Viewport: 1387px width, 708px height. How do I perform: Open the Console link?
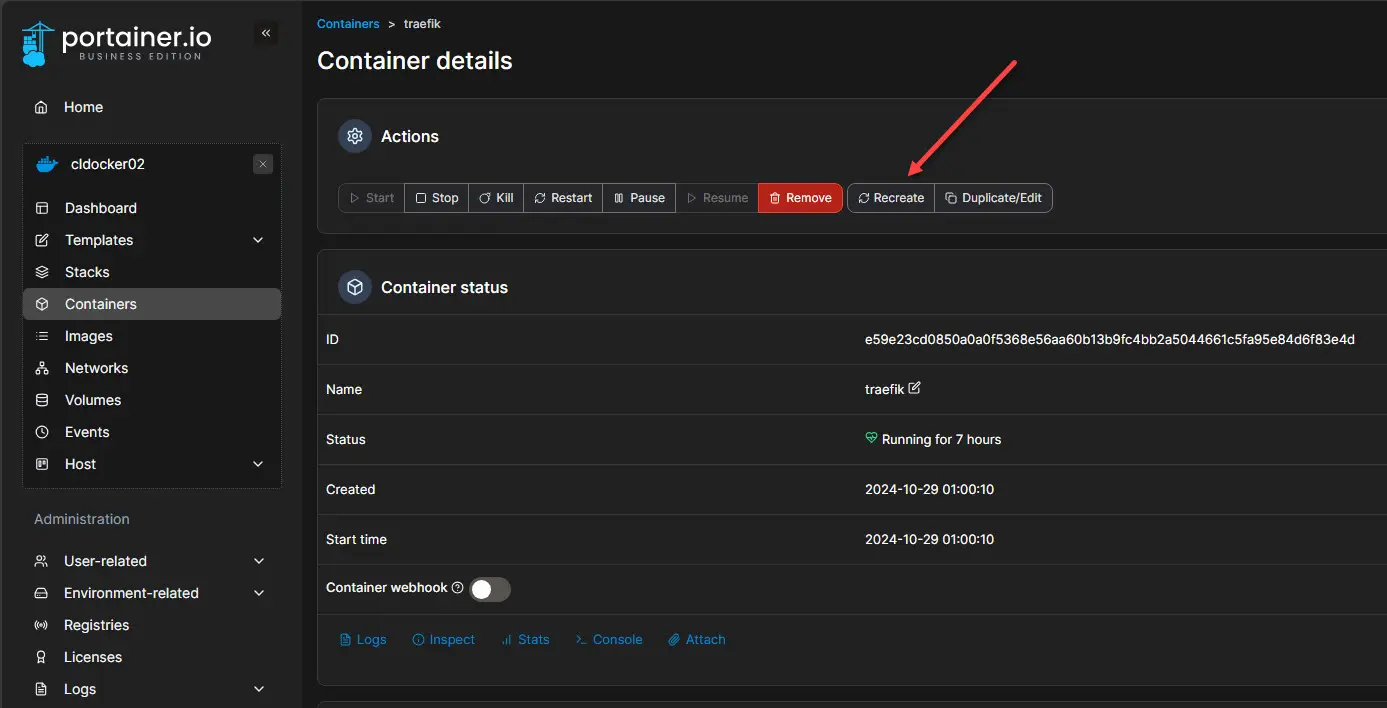(609, 640)
